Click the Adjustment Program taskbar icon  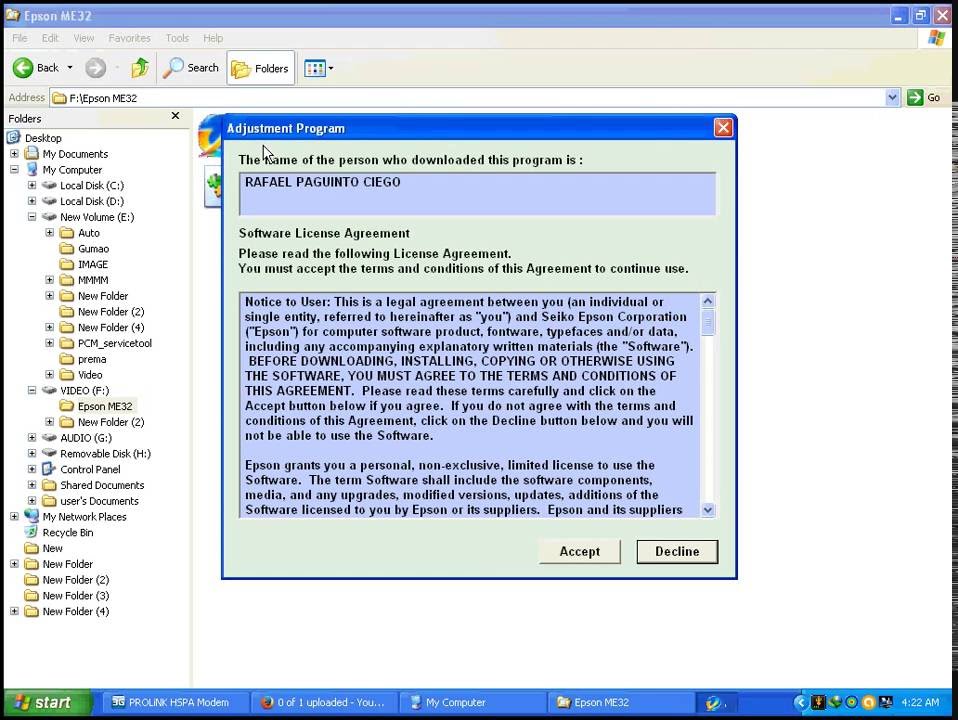pyautogui.click(x=715, y=702)
